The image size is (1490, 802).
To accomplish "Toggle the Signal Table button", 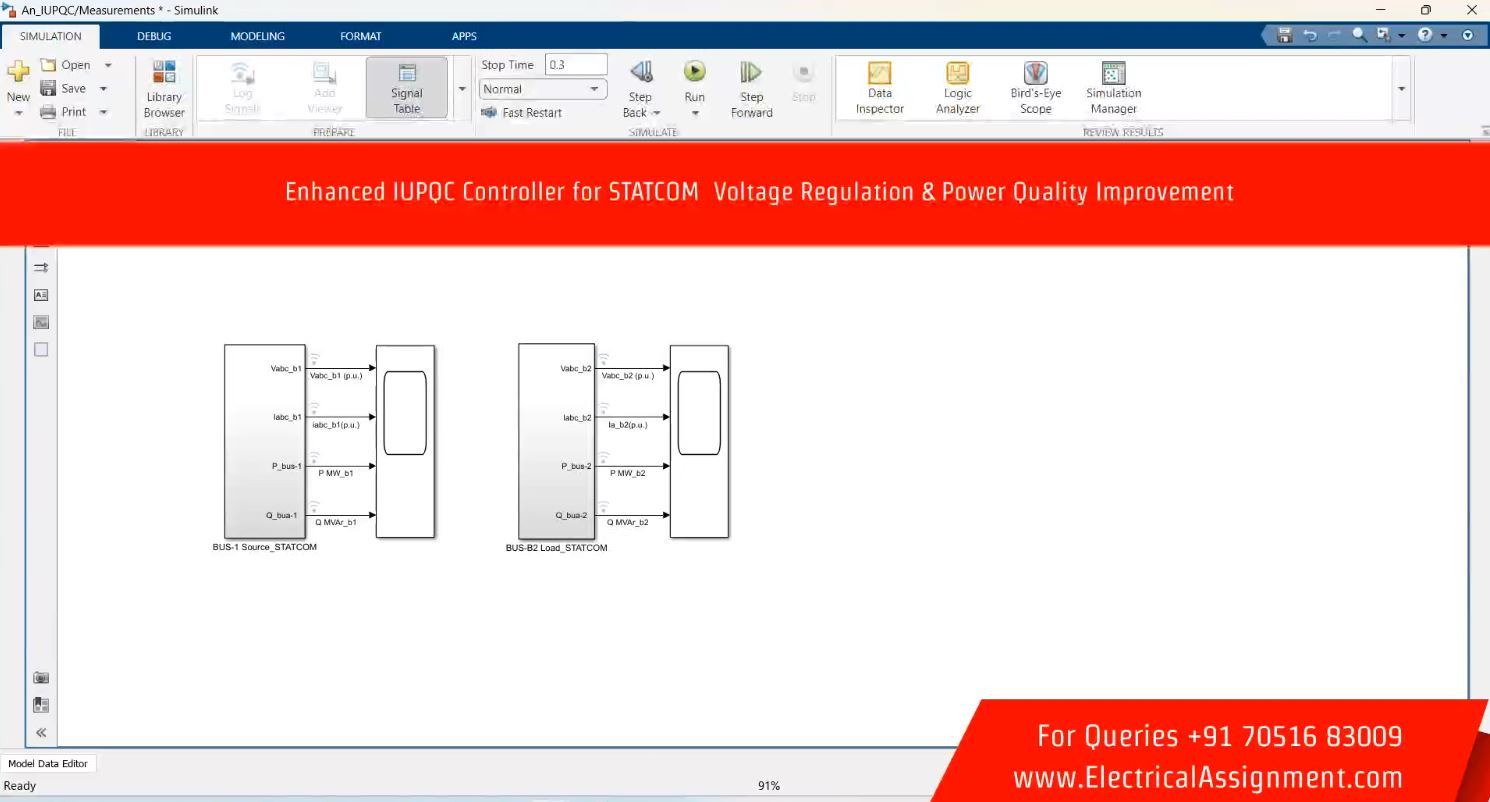I will click(x=406, y=87).
